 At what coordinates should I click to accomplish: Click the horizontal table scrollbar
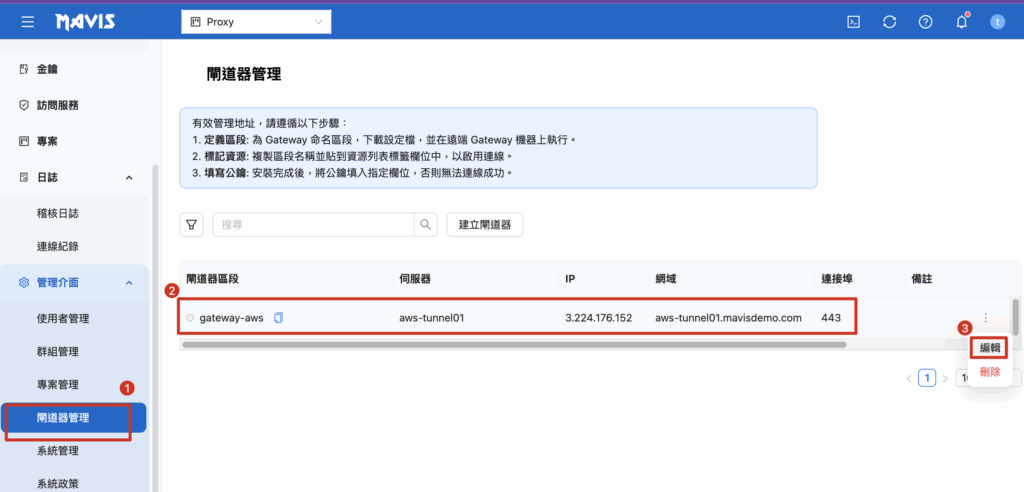pyautogui.click(x=514, y=344)
